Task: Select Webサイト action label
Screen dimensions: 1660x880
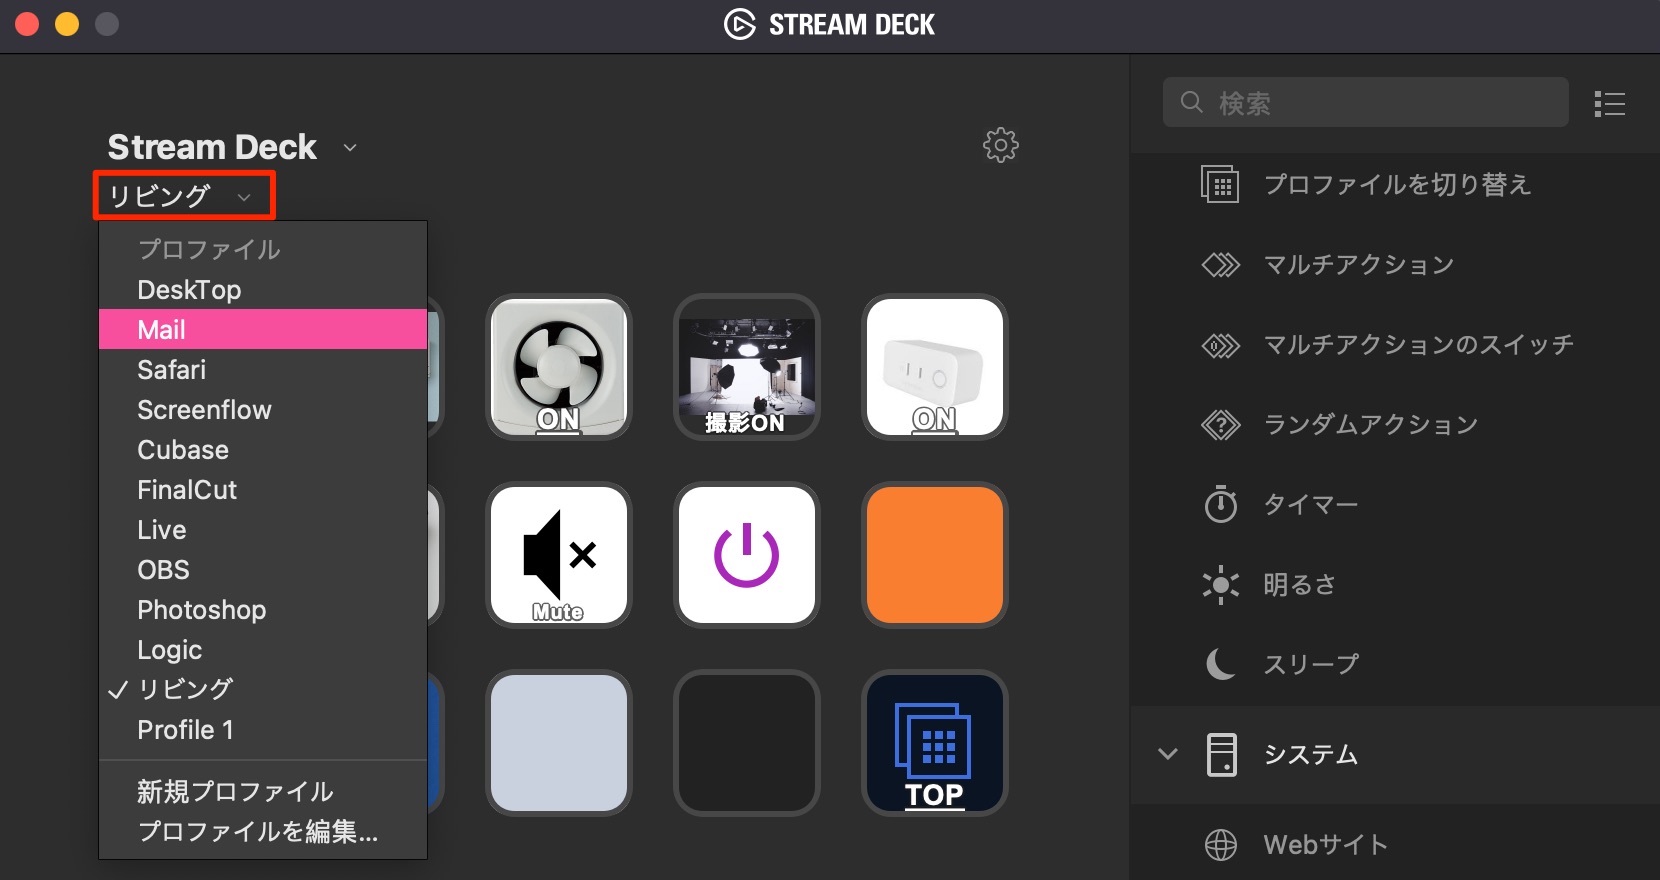Action: pos(1325,845)
